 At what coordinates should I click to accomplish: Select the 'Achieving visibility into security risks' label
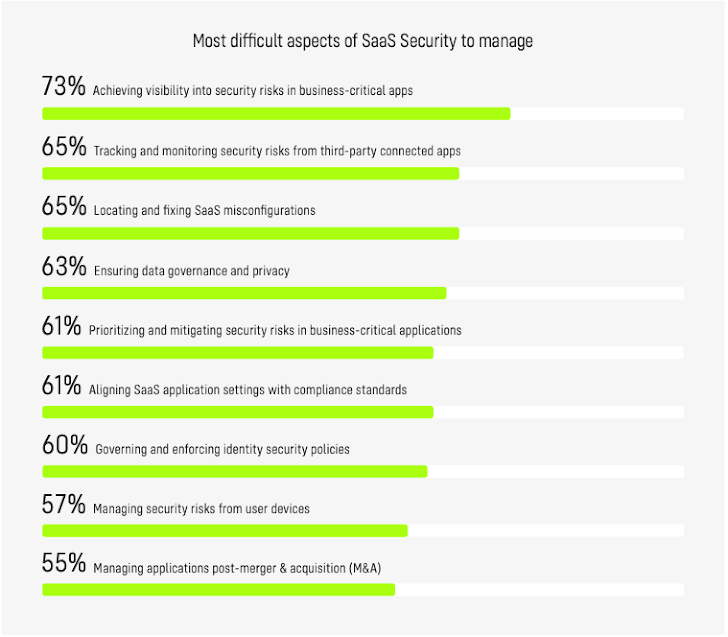click(x=253, y=91)
